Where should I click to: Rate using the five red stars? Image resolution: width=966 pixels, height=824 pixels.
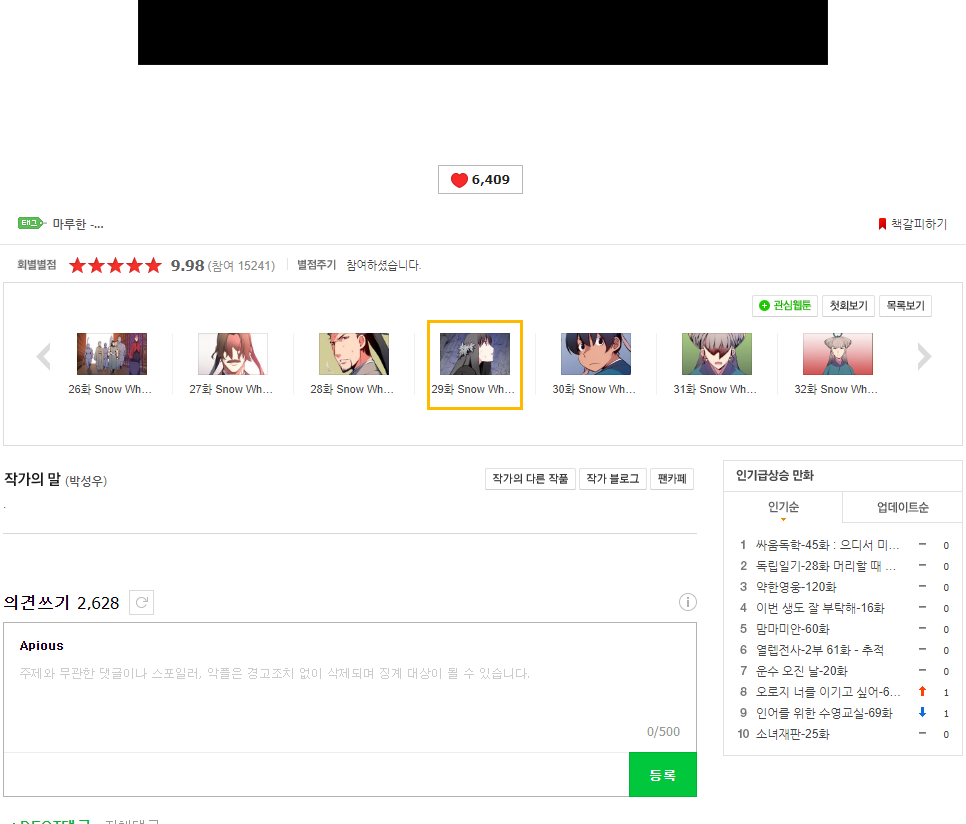(x=115, y=265)
